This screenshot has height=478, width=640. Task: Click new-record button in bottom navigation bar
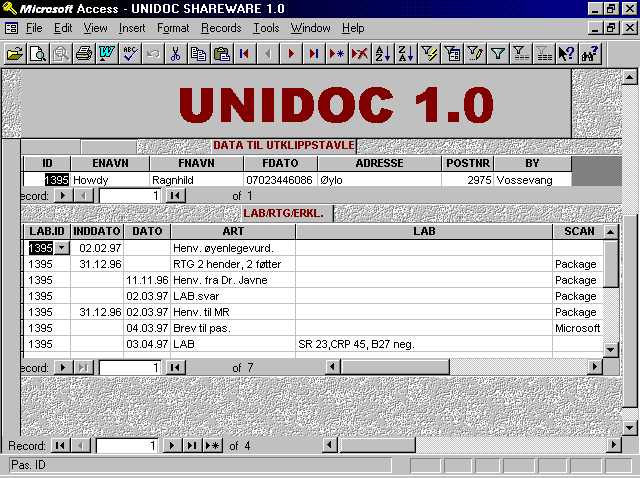click(x=212, y=445)
